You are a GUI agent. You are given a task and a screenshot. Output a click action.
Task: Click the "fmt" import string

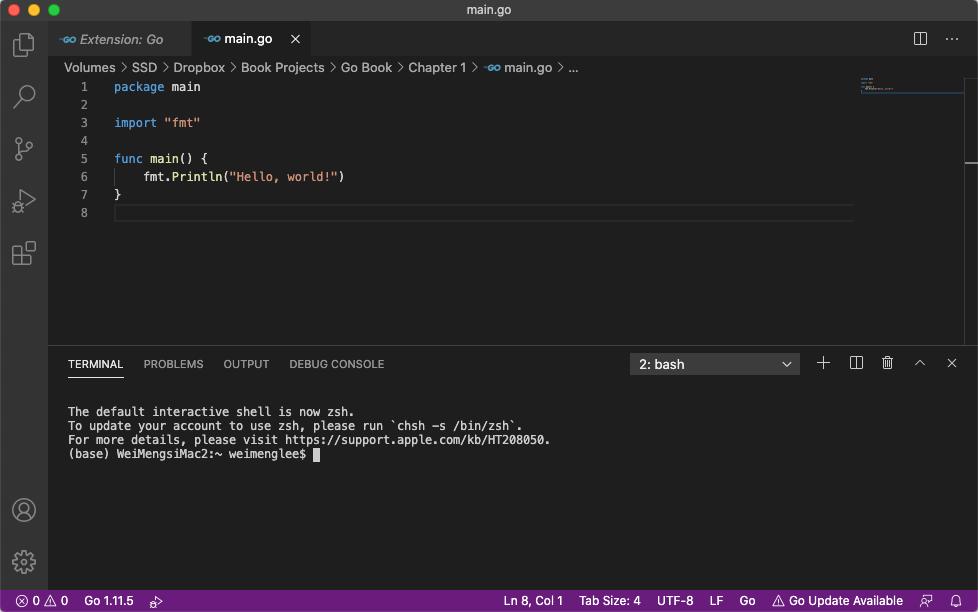click(182, 123)
